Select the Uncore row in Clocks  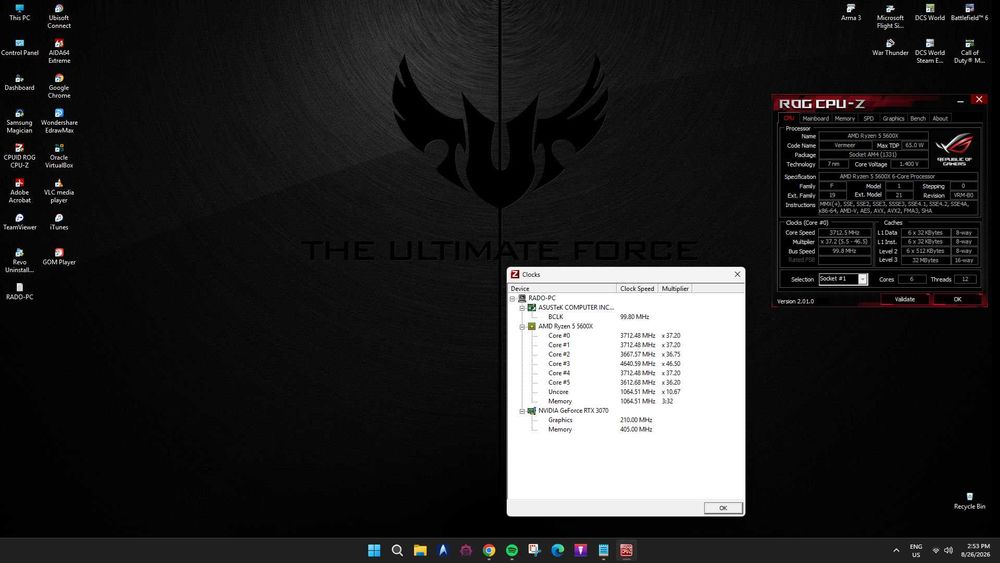(x=626, y=392)
